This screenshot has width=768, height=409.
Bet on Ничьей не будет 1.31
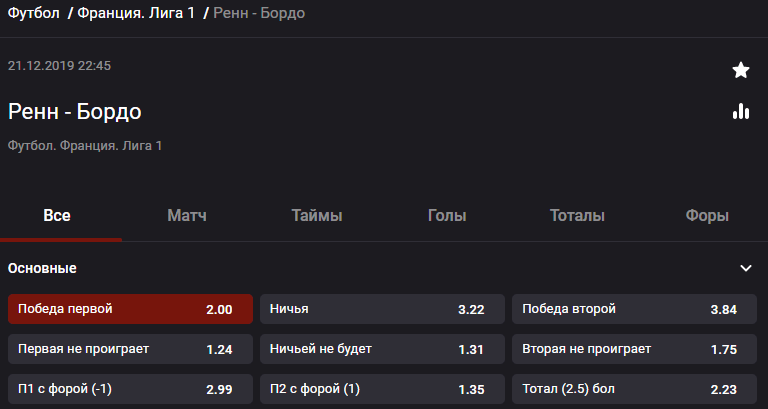[x=382, y=349]
